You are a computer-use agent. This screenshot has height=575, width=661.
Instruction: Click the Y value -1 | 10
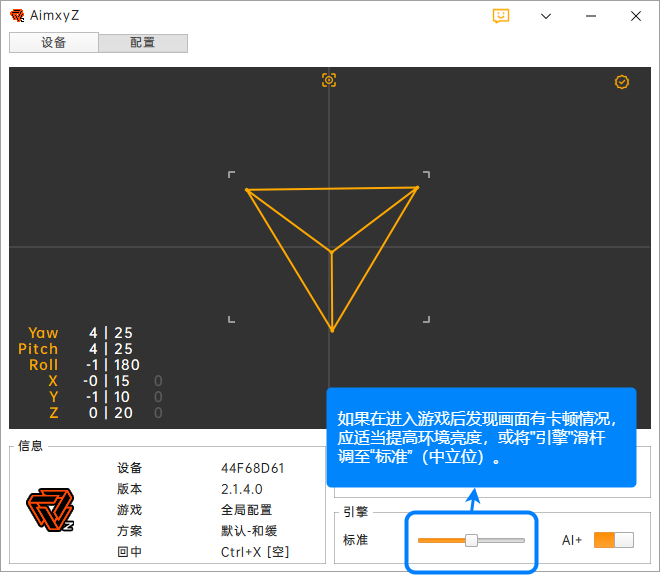point(107,397)
